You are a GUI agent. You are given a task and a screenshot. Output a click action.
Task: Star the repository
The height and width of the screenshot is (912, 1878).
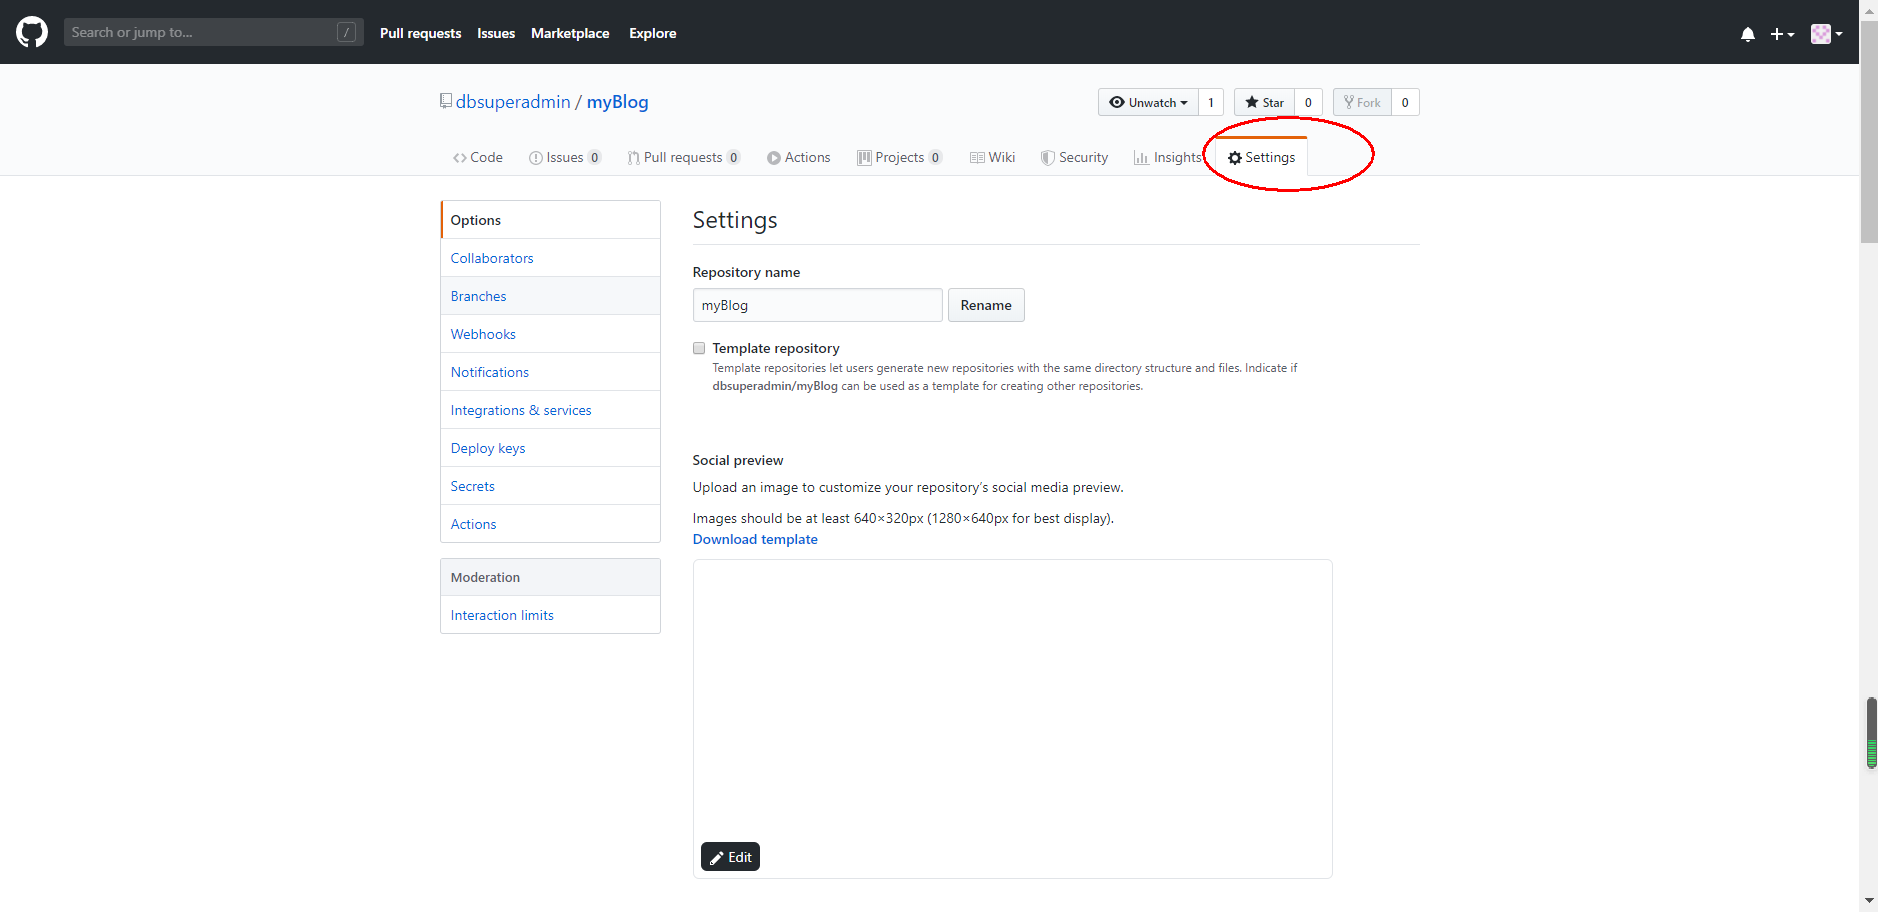1264,102
